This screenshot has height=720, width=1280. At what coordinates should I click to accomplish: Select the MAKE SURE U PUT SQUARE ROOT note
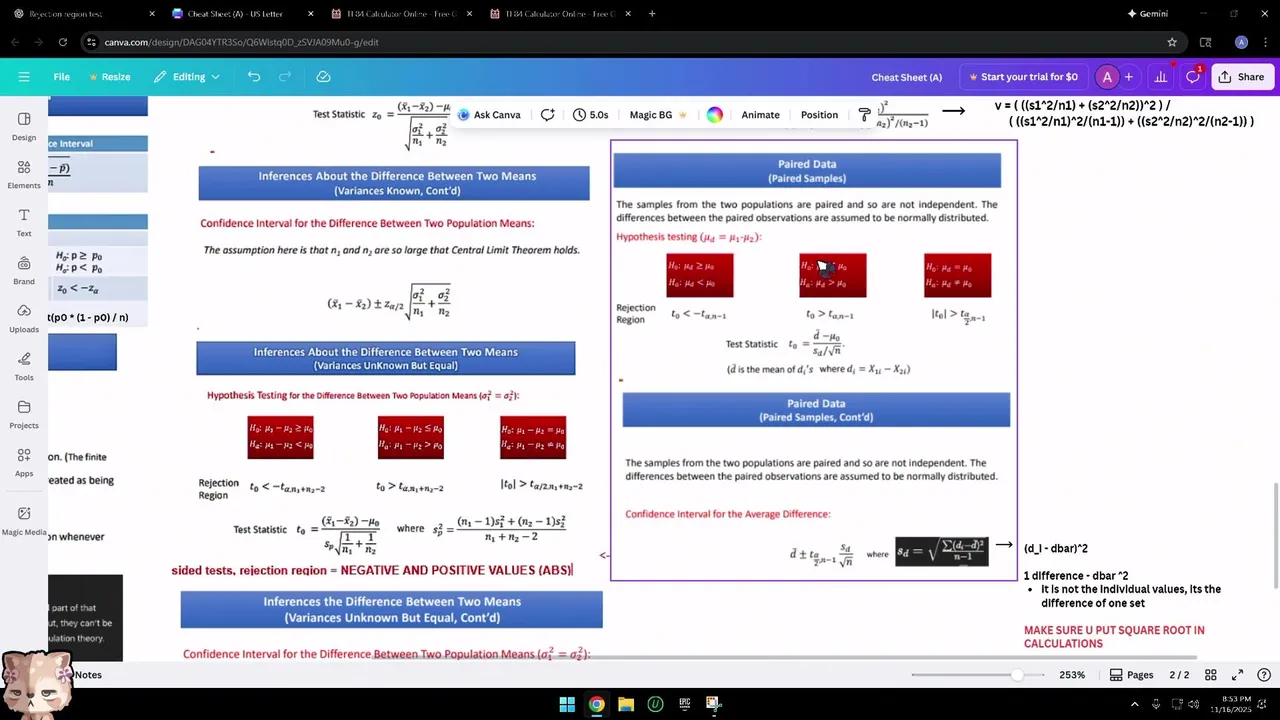pyautogui.click(x=1114, y=637)
